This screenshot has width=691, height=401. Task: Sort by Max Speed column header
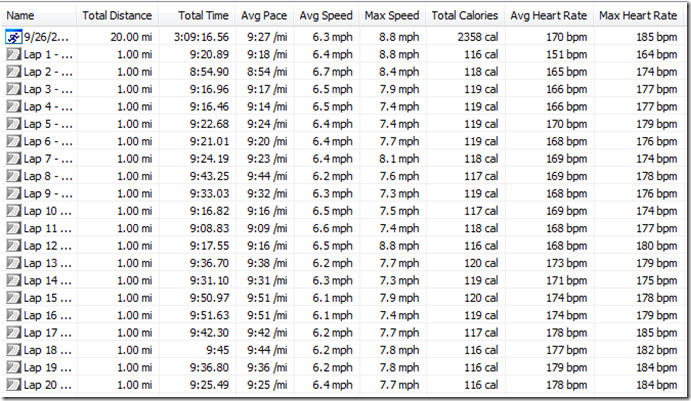tap(391, 17)
